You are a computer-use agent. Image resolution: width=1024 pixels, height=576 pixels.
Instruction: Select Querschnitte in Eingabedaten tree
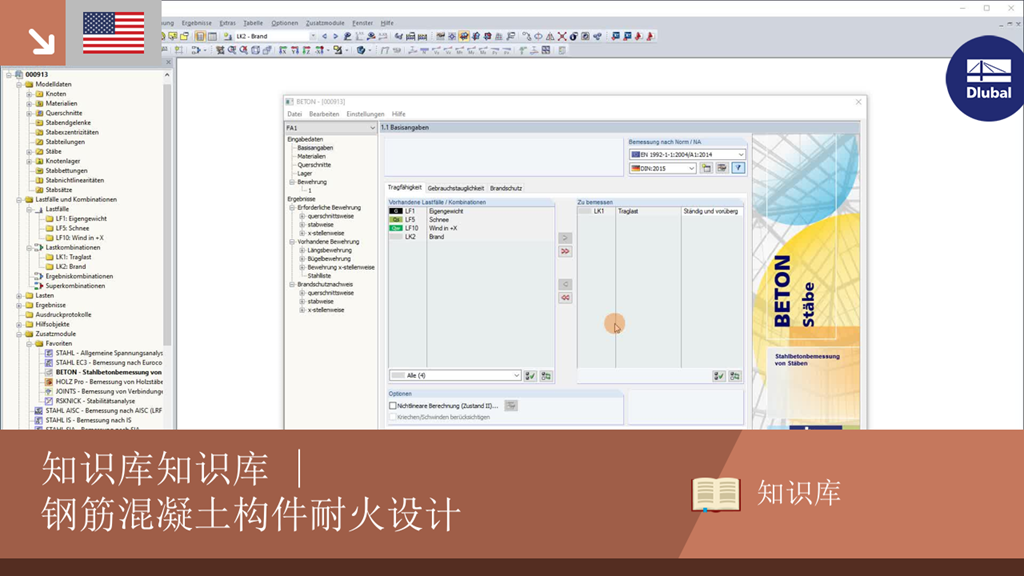[314, 165]
